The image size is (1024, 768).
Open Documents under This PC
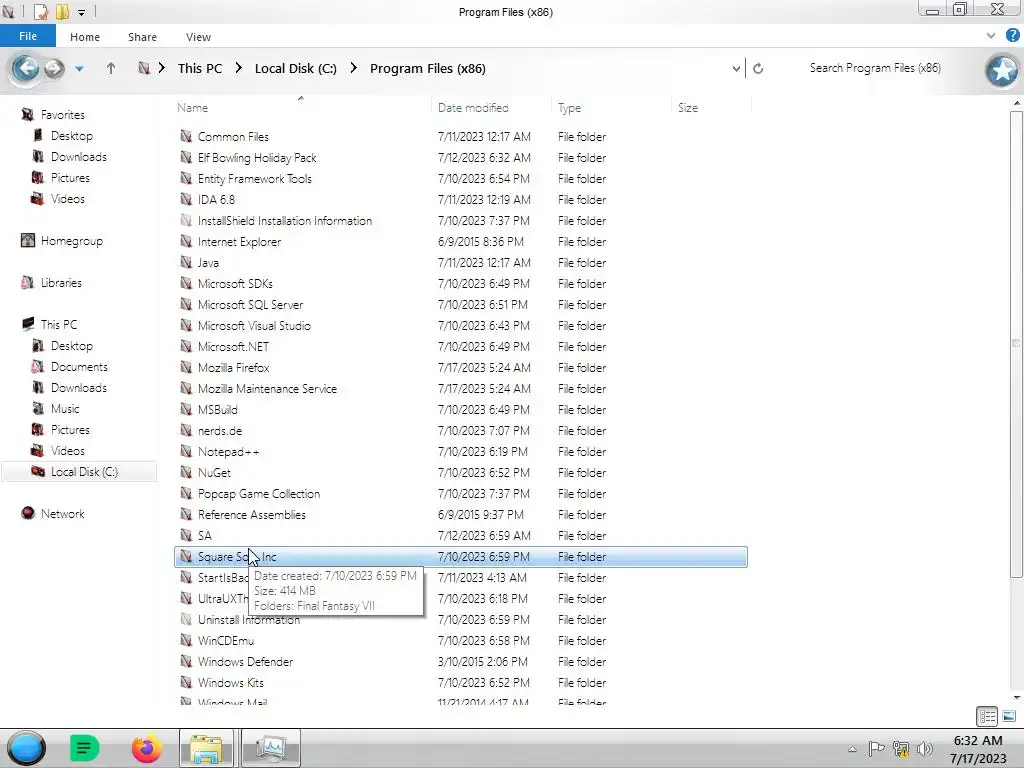point(79,367)
